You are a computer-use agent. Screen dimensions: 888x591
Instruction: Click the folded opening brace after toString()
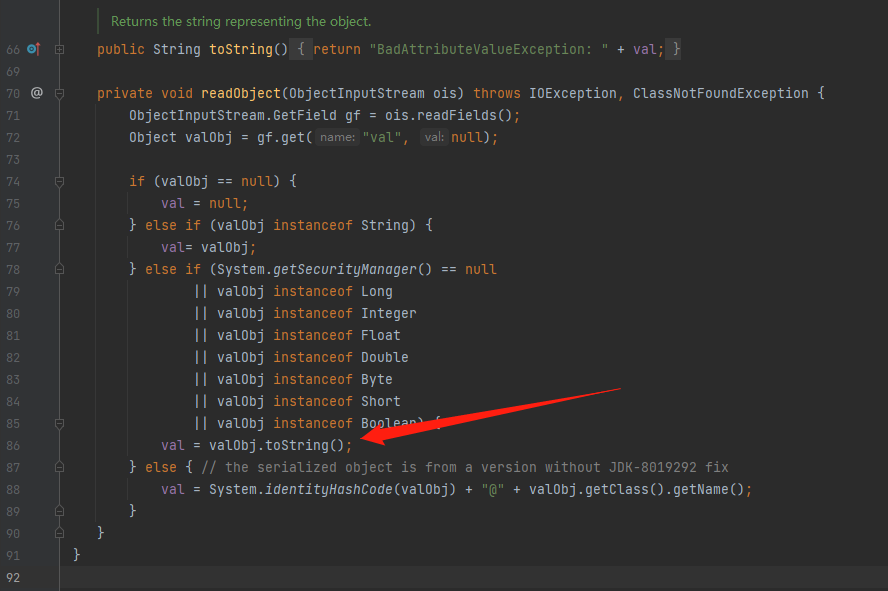point(301,49)
